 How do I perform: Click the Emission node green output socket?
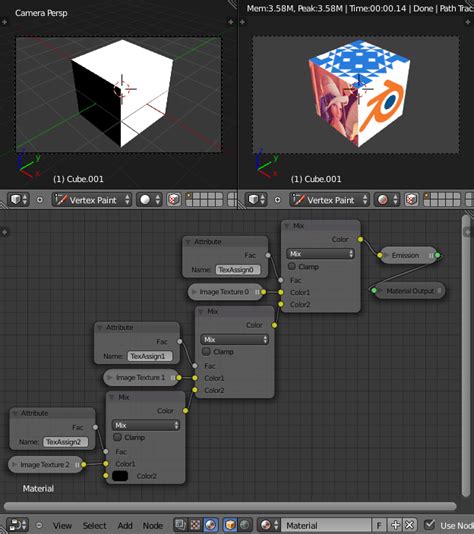coord(438,255)
